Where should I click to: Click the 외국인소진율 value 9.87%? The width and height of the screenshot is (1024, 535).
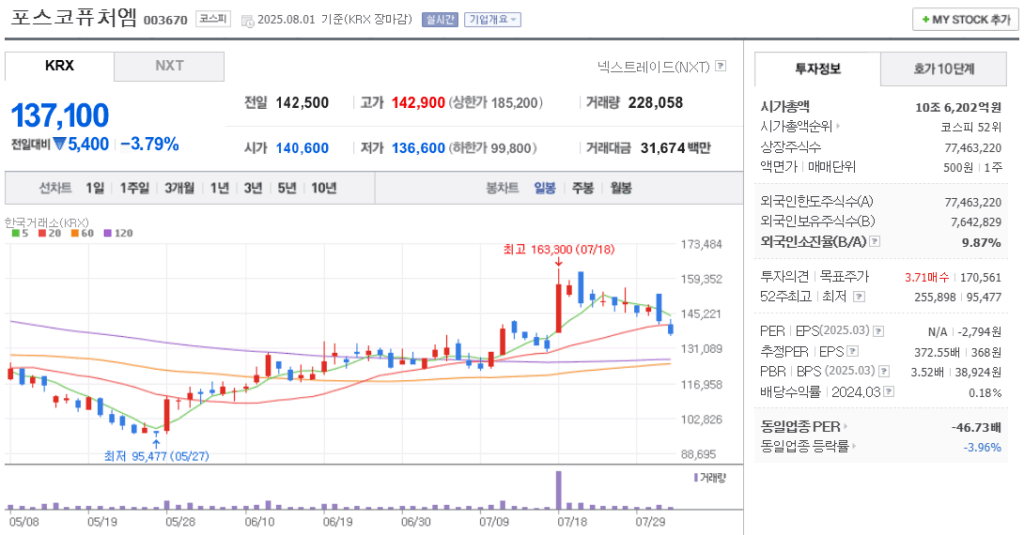tap(982, 242)
